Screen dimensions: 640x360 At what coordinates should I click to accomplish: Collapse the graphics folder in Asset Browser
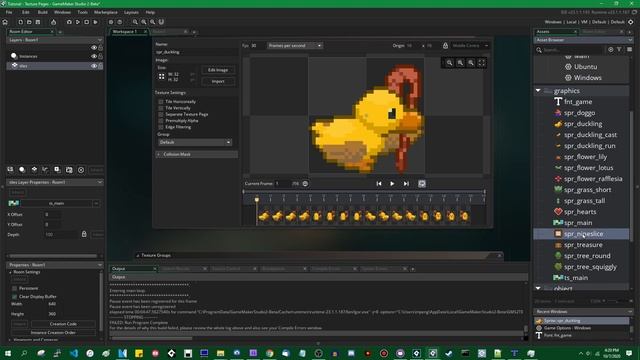tap(538, 91)
